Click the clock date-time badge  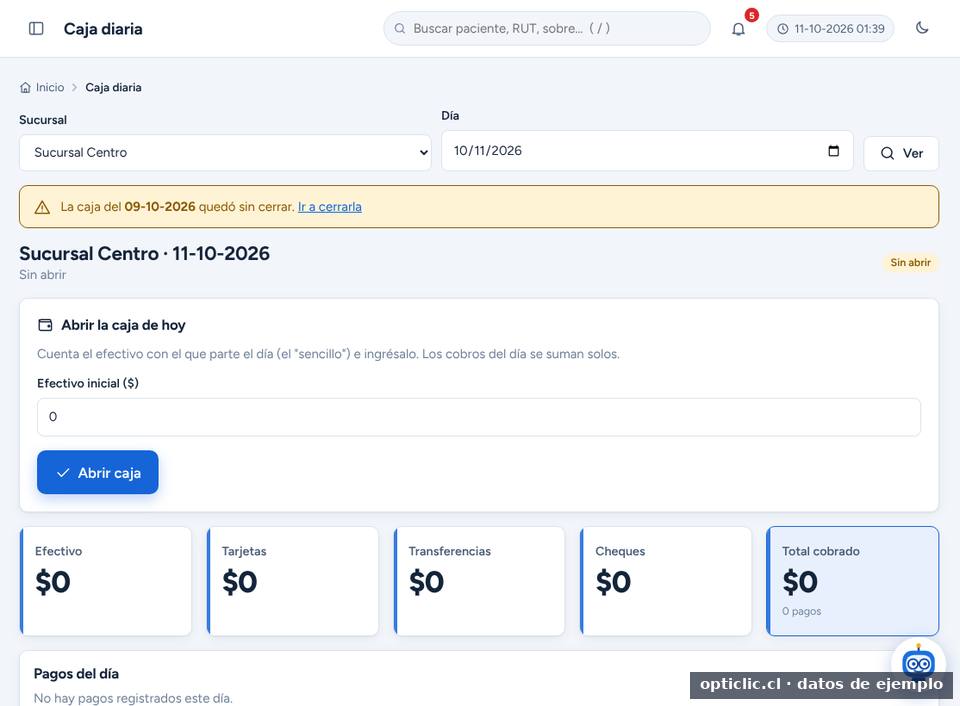tap(830, 29)
